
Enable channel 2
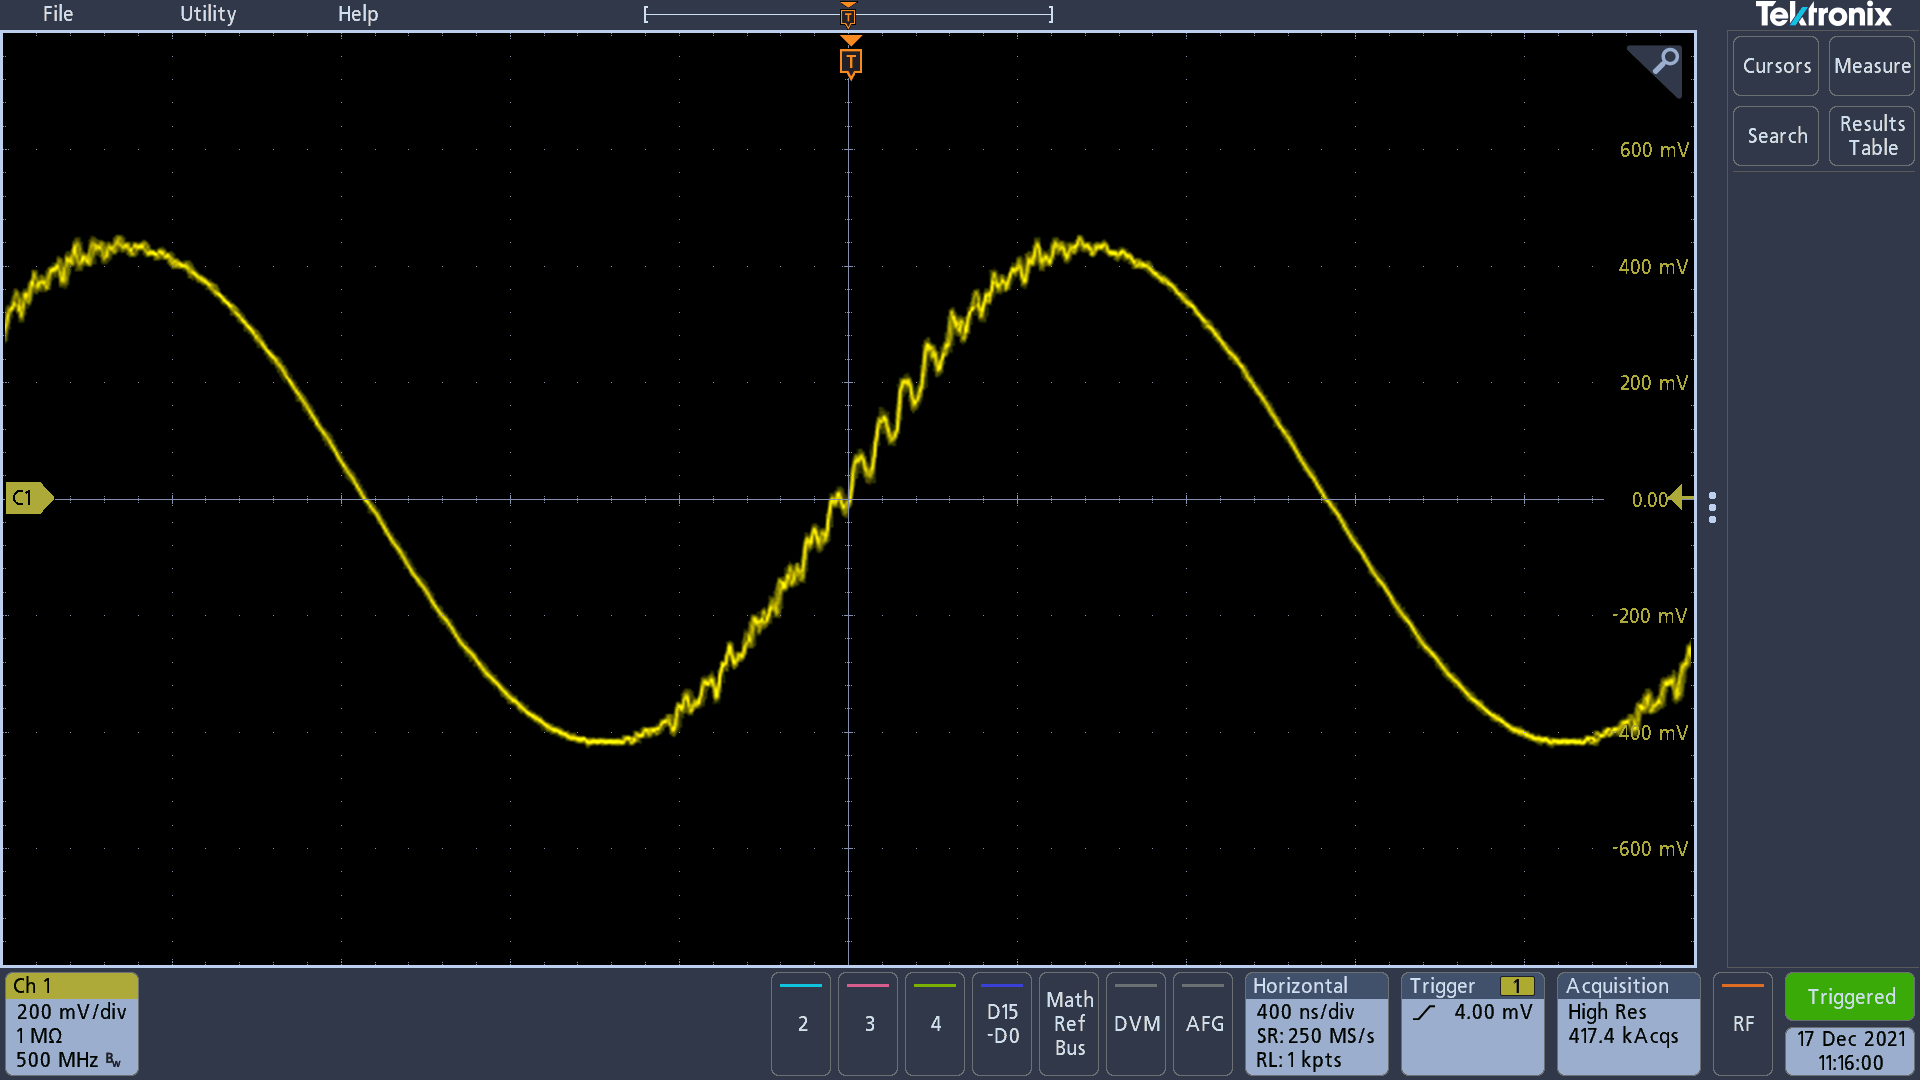click(x=800, y=1024)
